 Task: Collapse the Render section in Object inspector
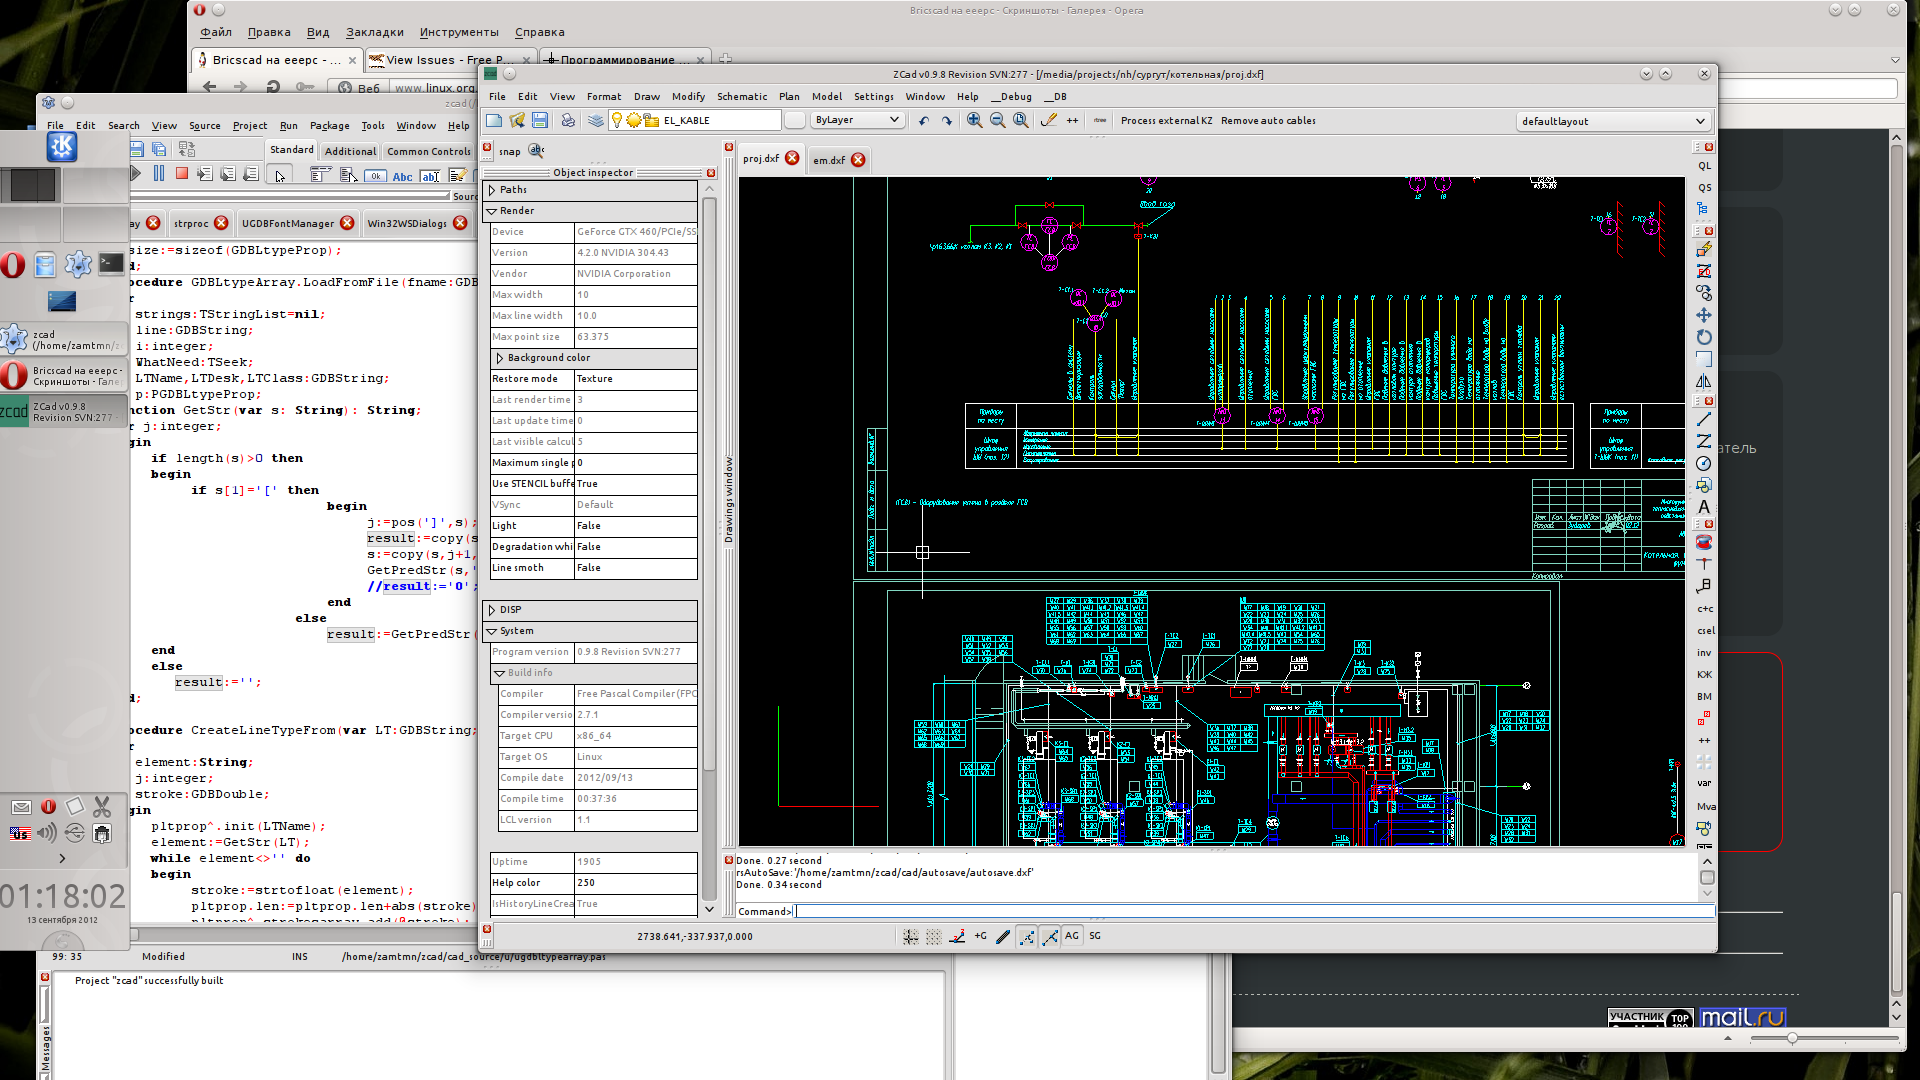coord(492,211)
